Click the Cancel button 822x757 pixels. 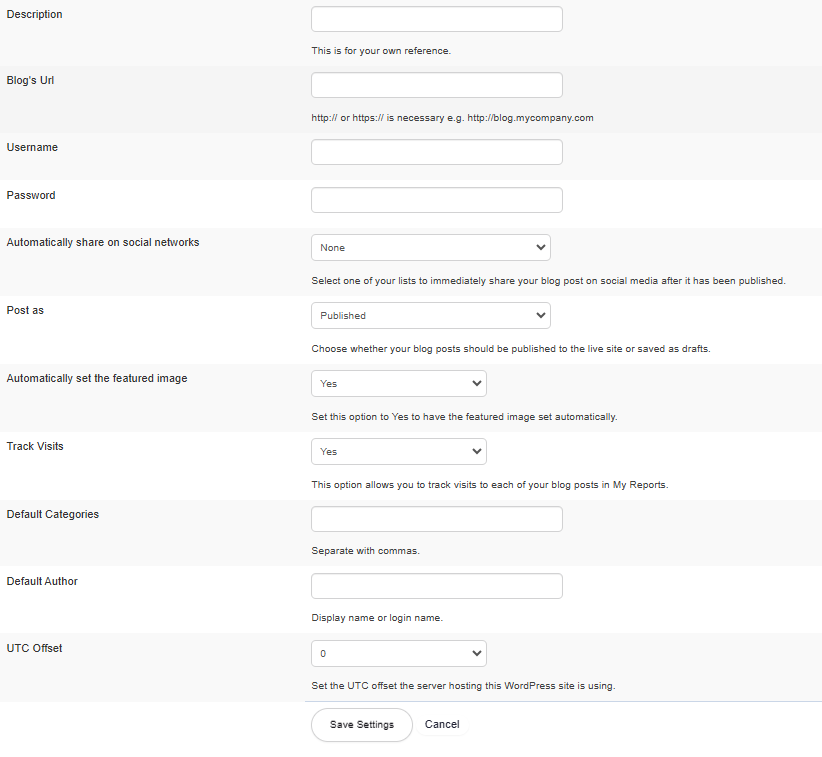442,724
